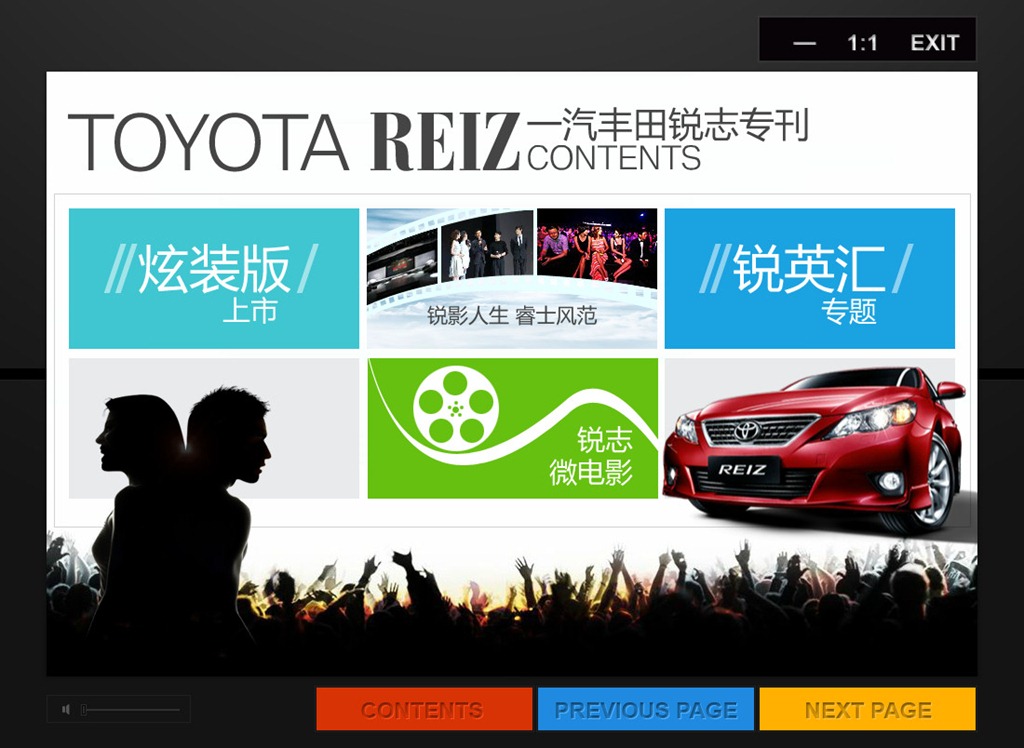Click the CONTENTS subtitle under the heading
The height and width of the screenshot is (748, 1024).
tap(614, 158)
